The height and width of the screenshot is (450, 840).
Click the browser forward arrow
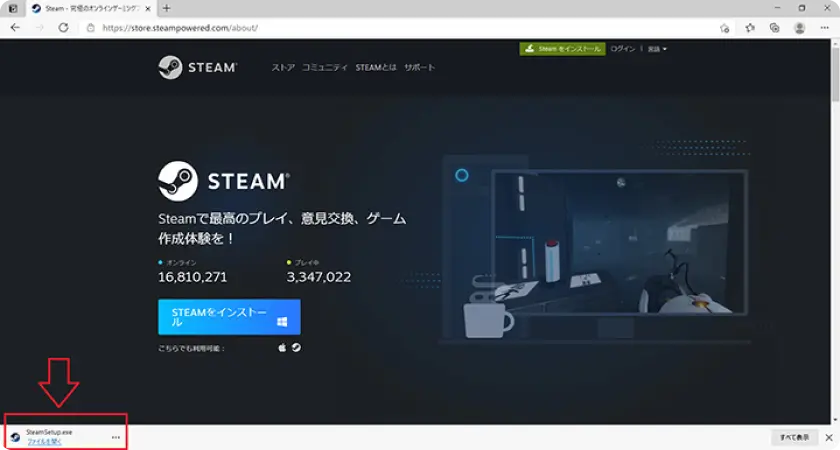(39, 27)
